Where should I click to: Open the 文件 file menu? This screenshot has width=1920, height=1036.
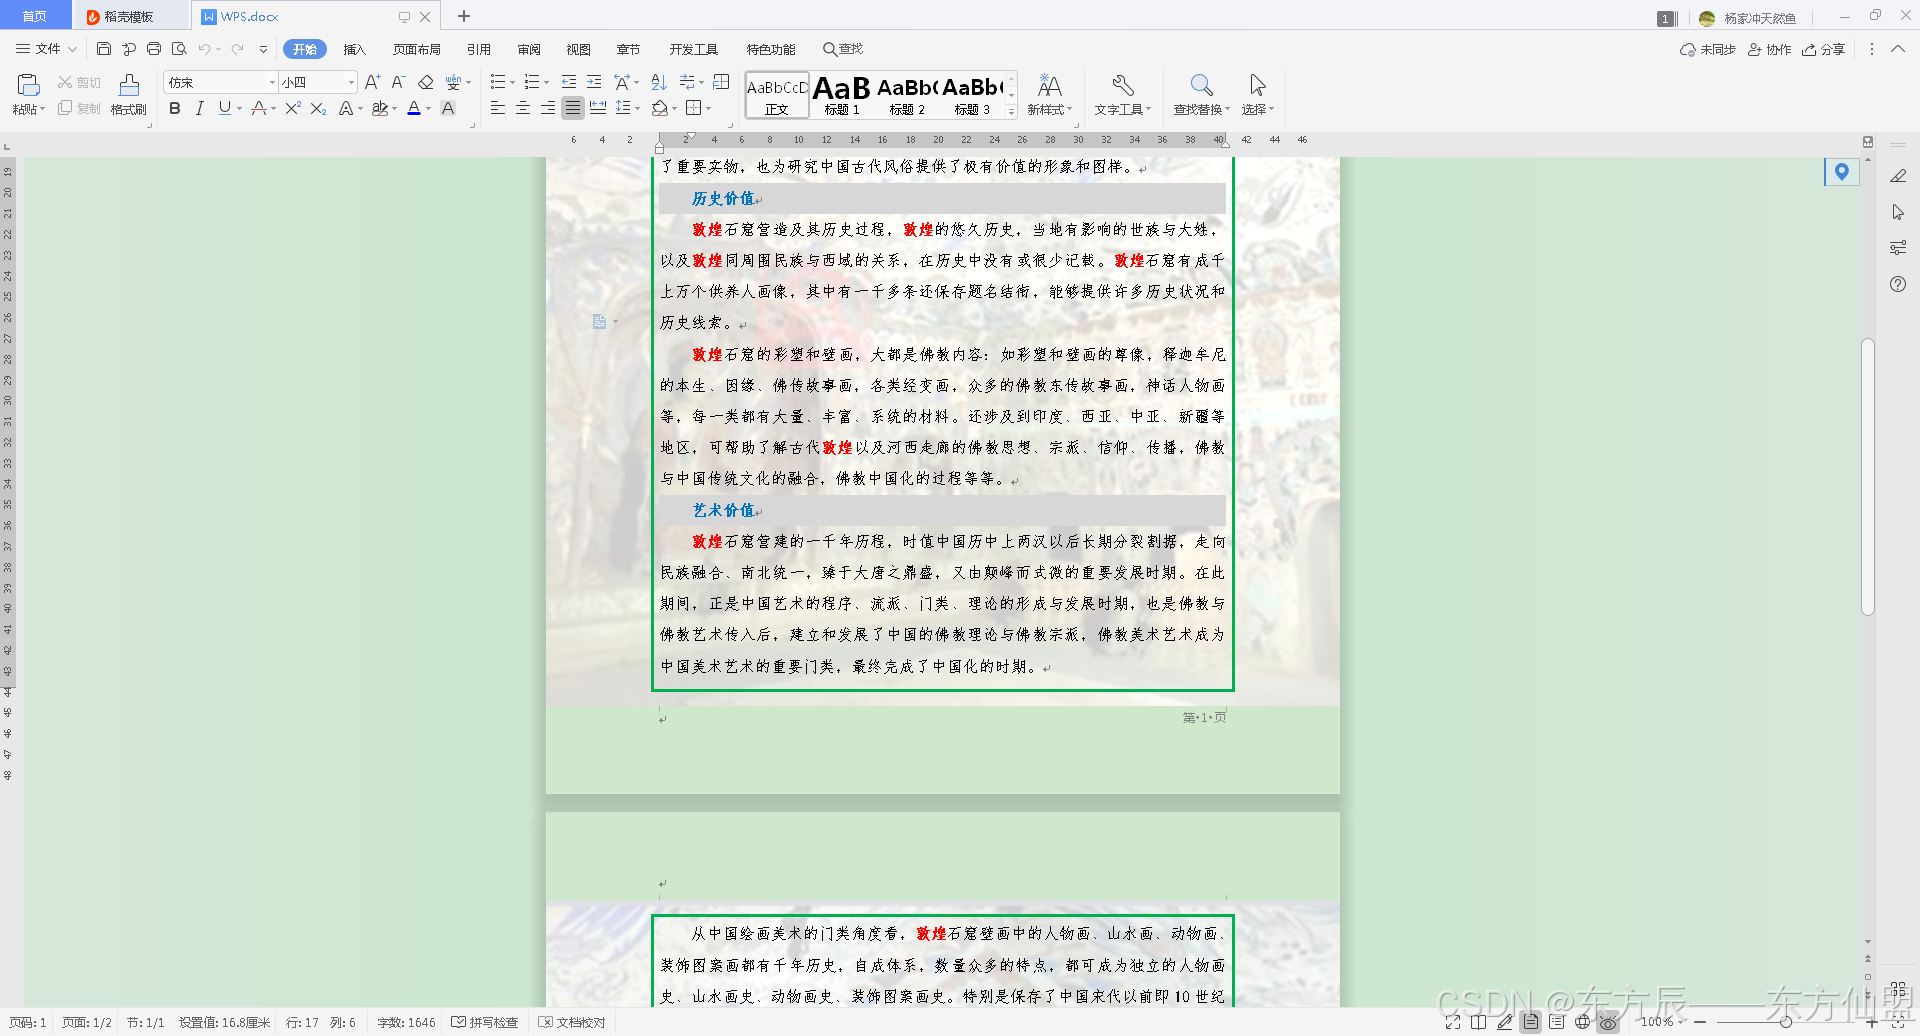coord(46,49)
